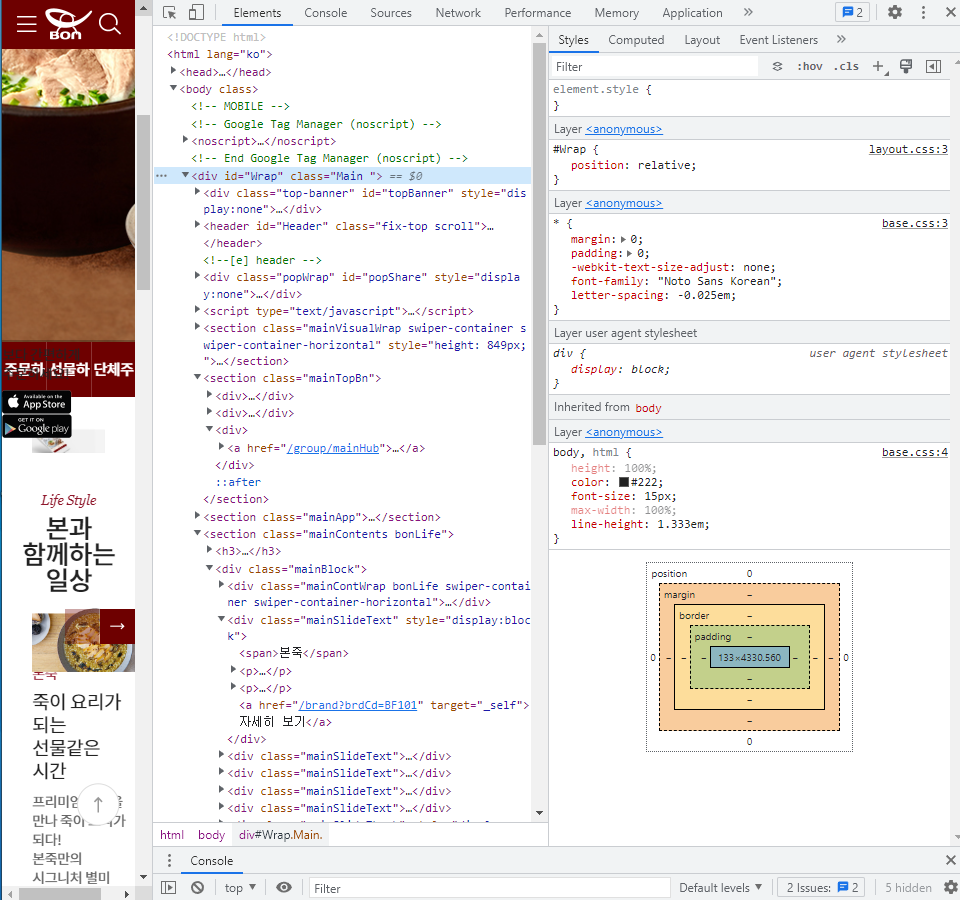Open the layout.css:3 source link
Image resolution: width=960 pixels, height=900 pixels.
(x=908, y=149)
